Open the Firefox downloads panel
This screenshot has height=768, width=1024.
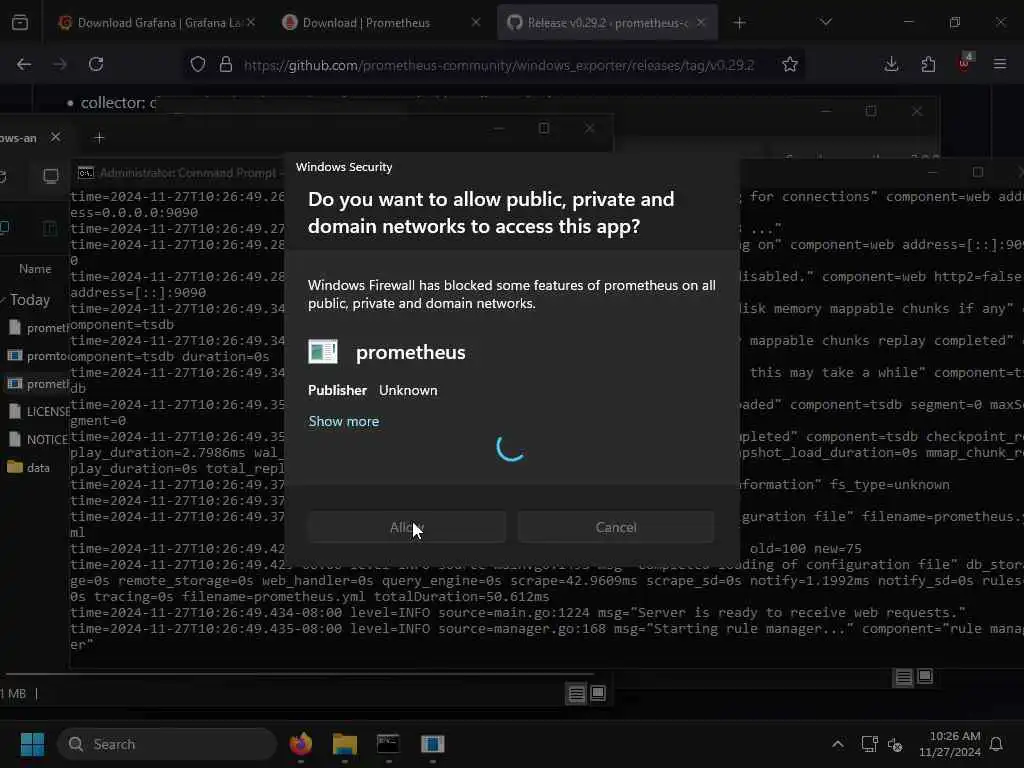[x=891, y=64]
